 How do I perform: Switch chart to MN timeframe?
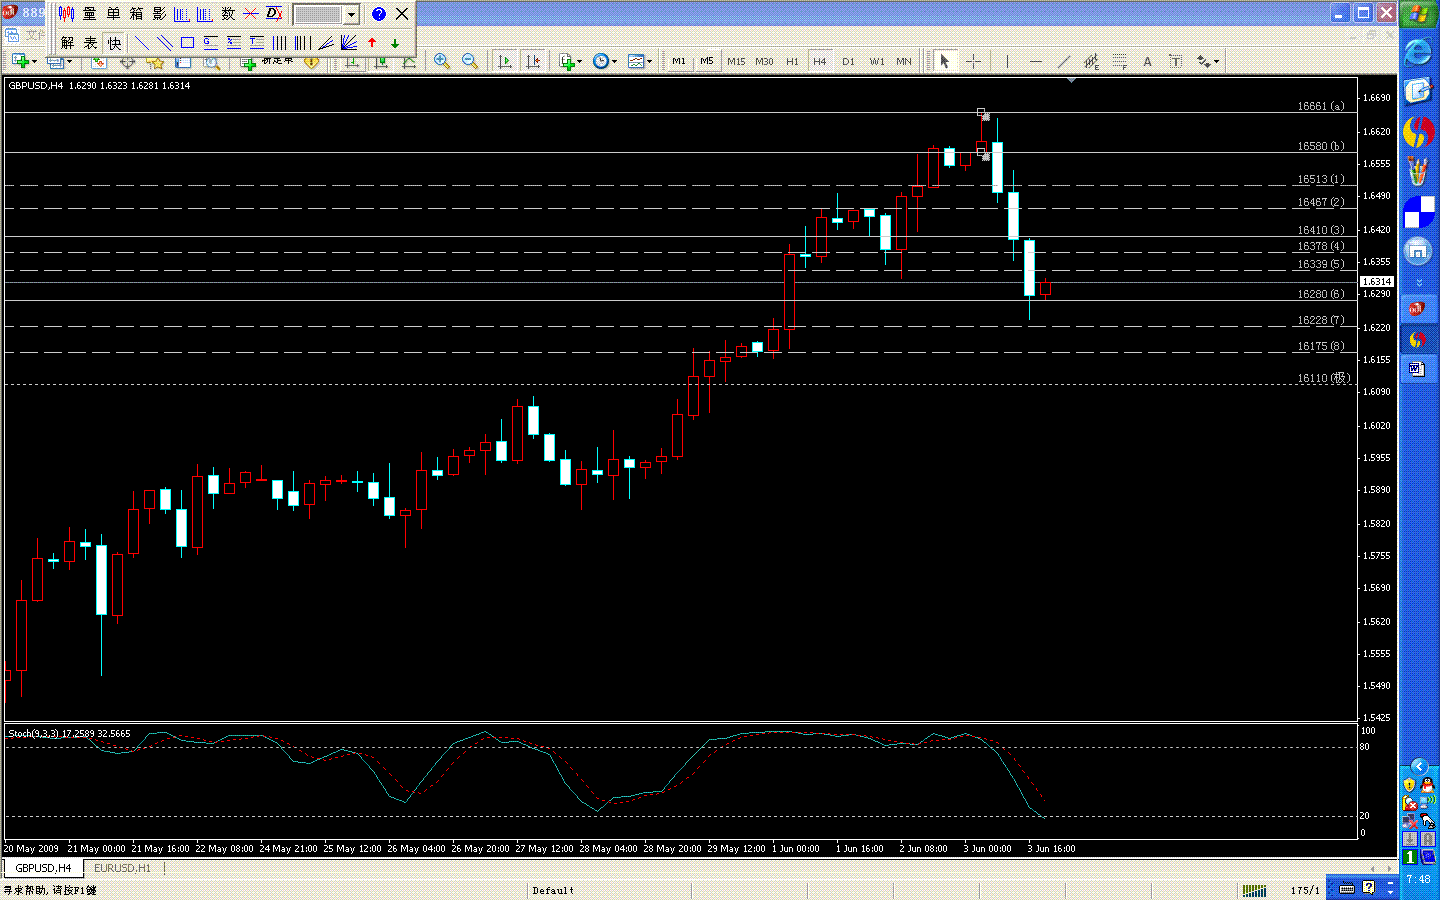904,62
